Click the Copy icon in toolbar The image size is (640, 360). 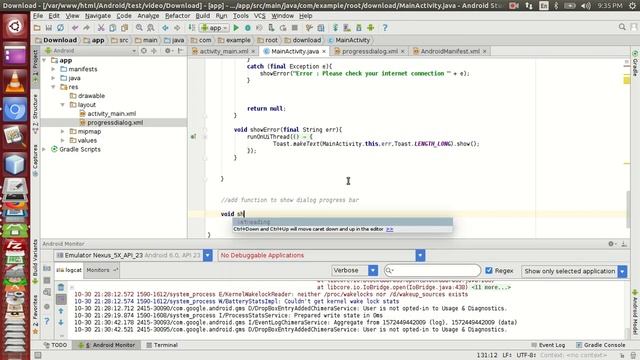pyautogui.click(x=113, y=28)
